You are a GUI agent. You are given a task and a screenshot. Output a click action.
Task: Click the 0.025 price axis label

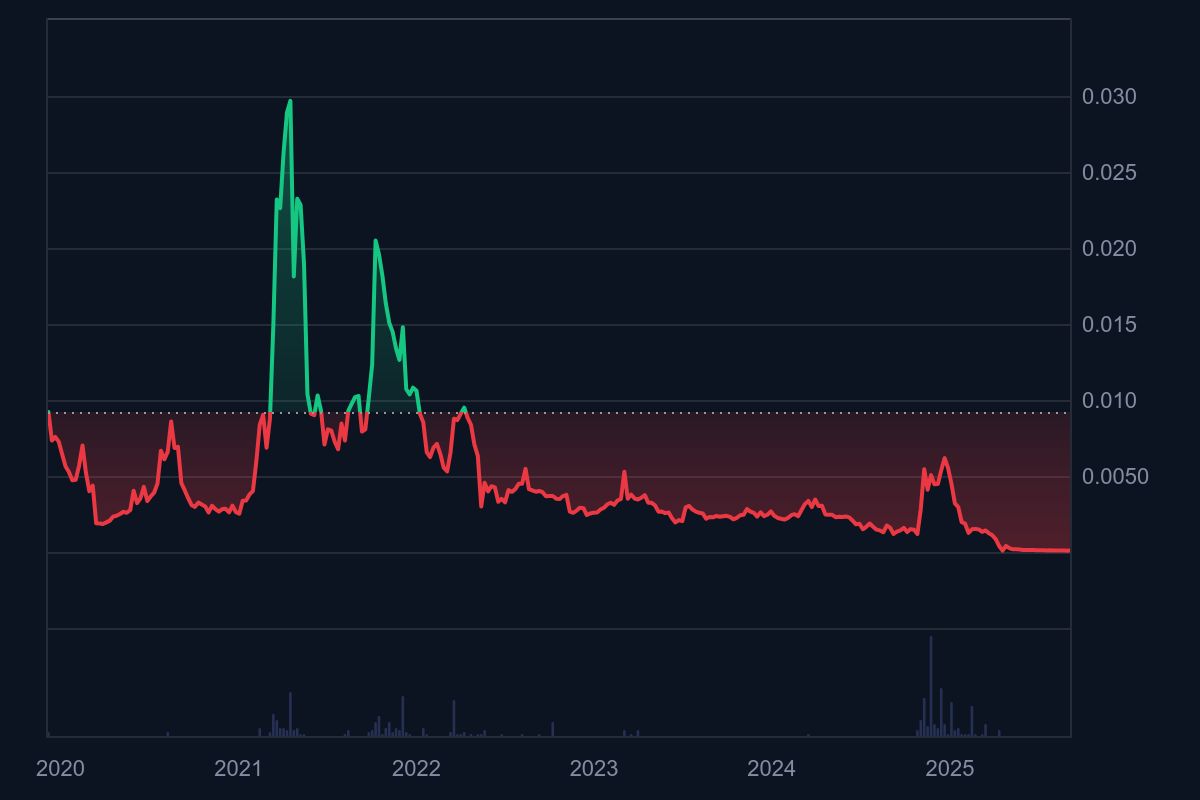click(x=1109, y=173)
